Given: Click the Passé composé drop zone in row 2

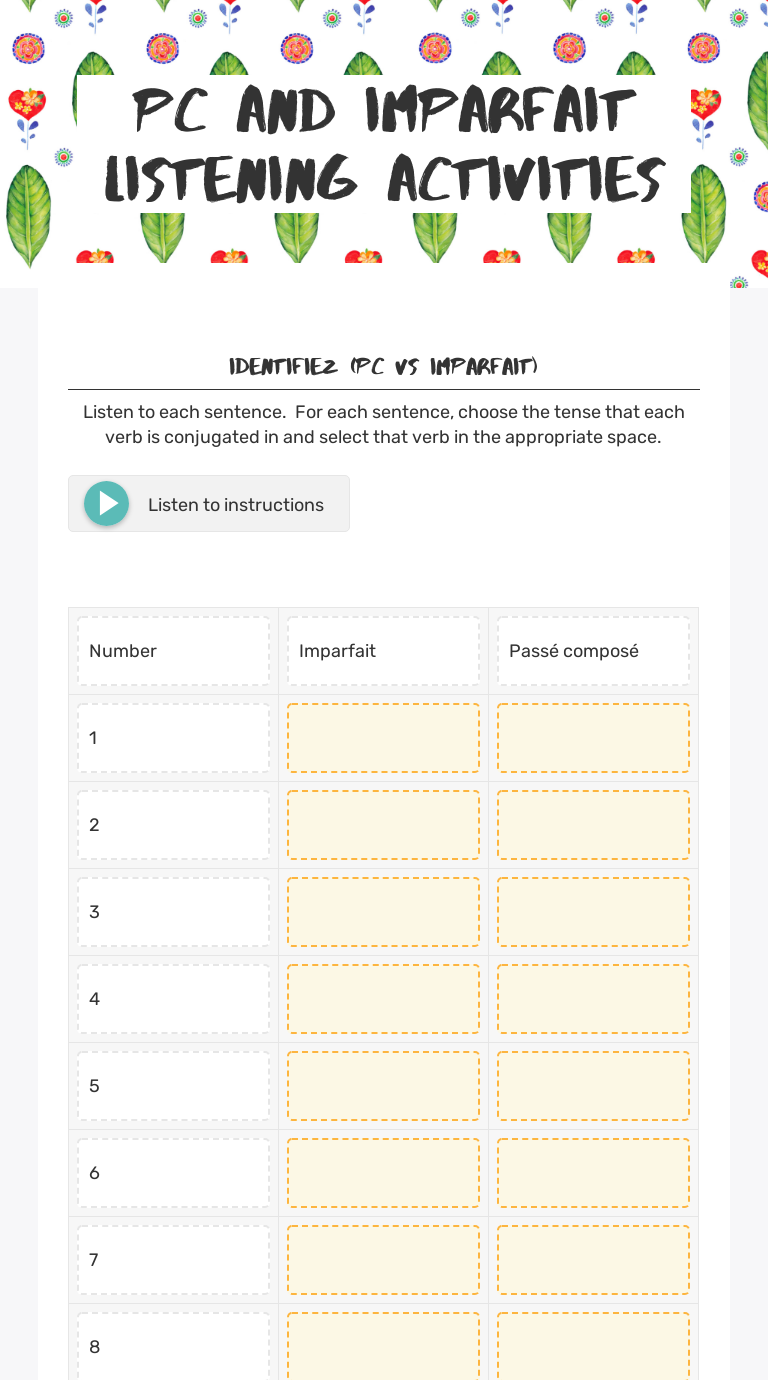Looking at the screenshot, I should click(593, 825).
